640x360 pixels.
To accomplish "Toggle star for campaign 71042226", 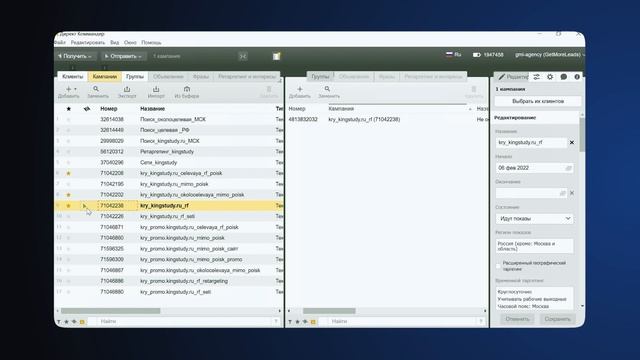I will pyautogui.click(x=69, y=216).
